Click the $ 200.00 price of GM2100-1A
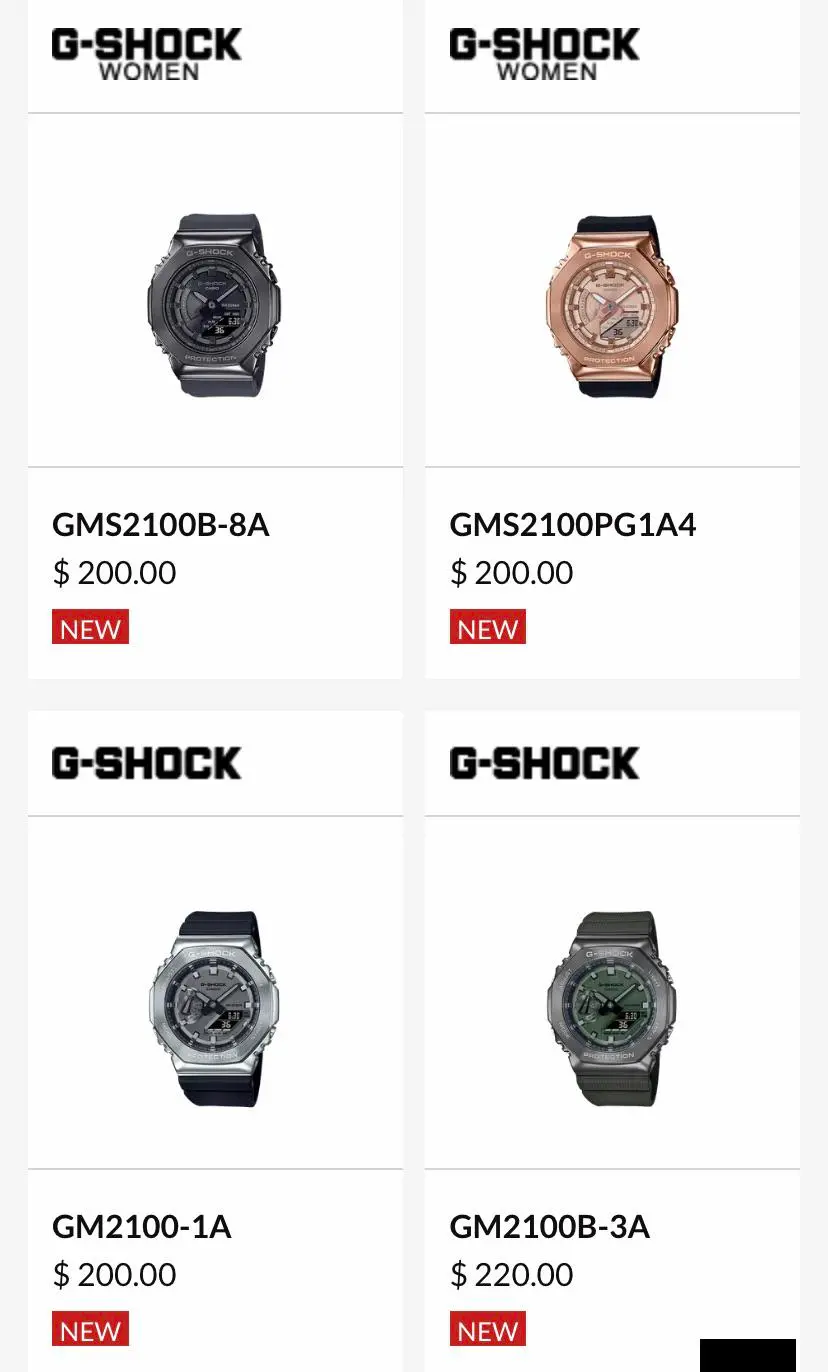The width and height of the screenshot is (828, 1372). [x=114, y=1275]
